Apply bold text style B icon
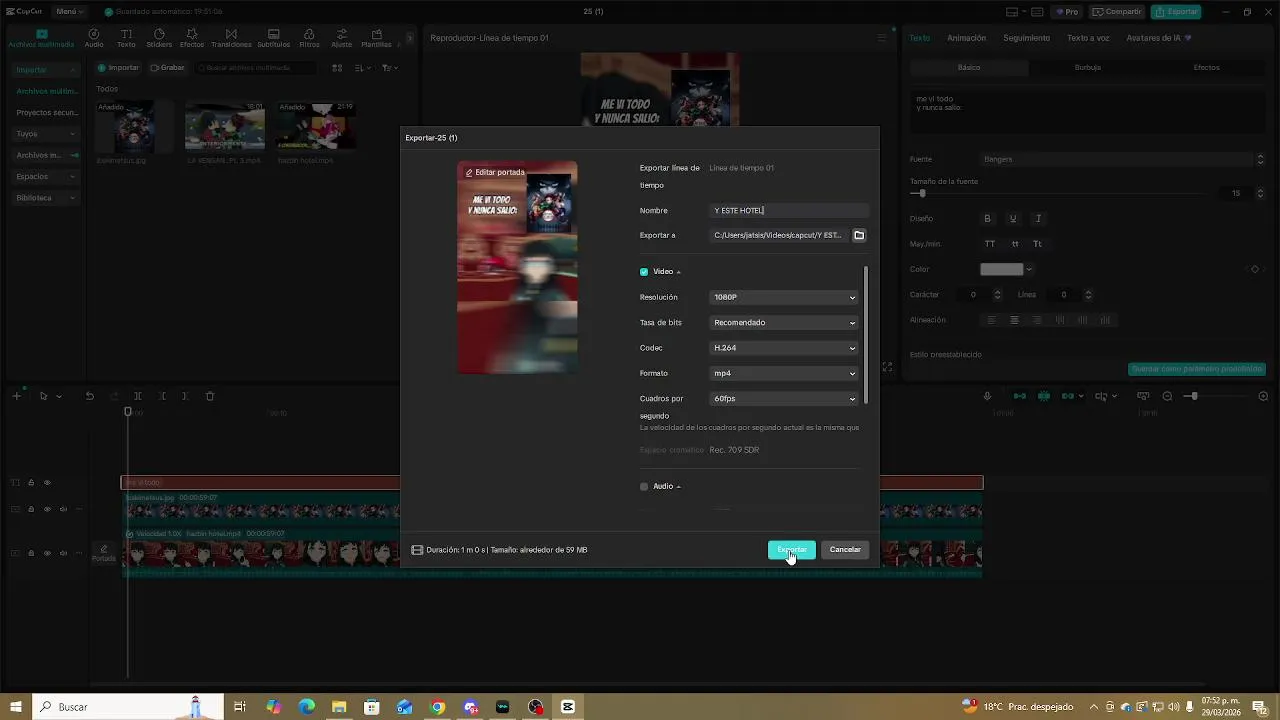 click(x=988, y=219)
